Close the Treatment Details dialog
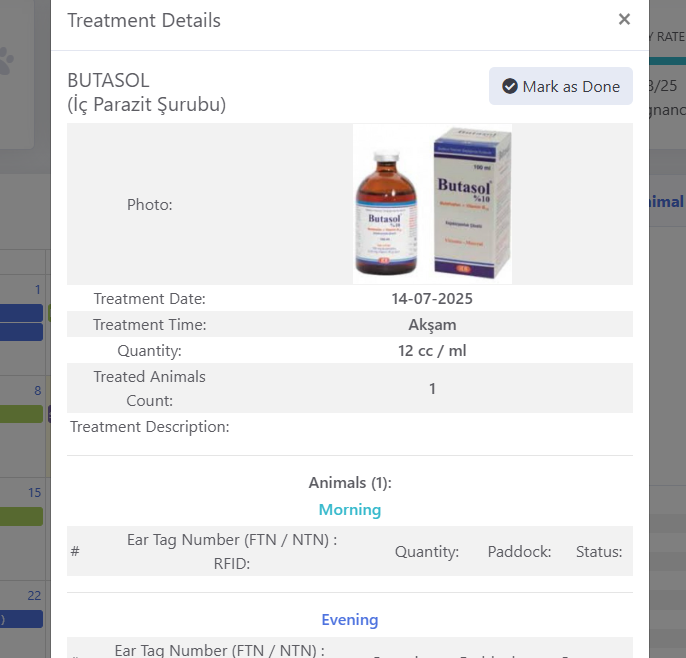The image size is (686, 658). click(624, 19)
